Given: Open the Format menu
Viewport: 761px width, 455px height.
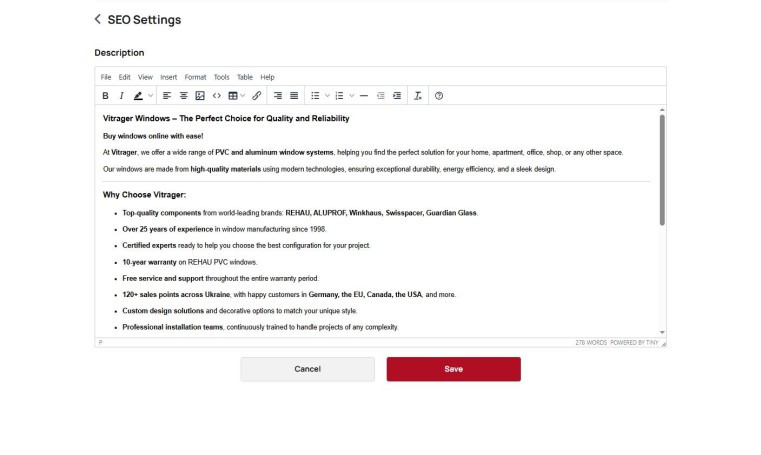Looking at the screenshot, I should click(195, 77).
